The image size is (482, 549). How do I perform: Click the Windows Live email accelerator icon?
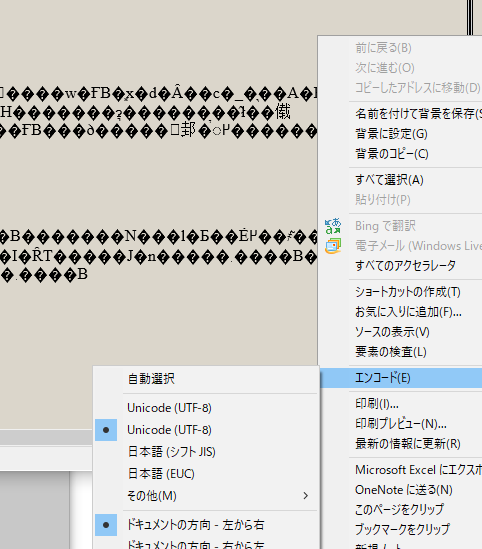[x=333, y=246]
